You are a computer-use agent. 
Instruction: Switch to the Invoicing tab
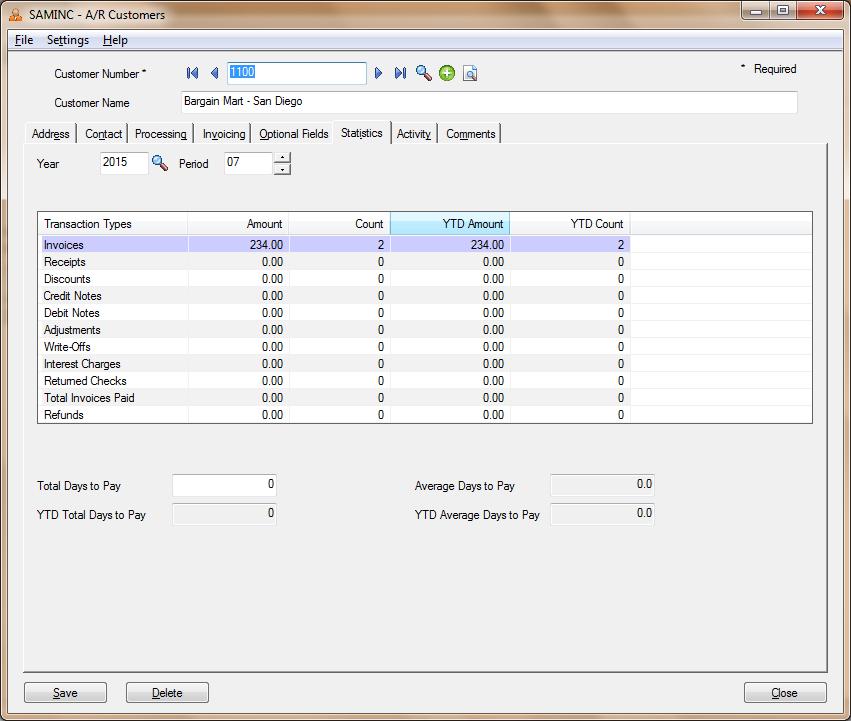[x=224, y=134]
